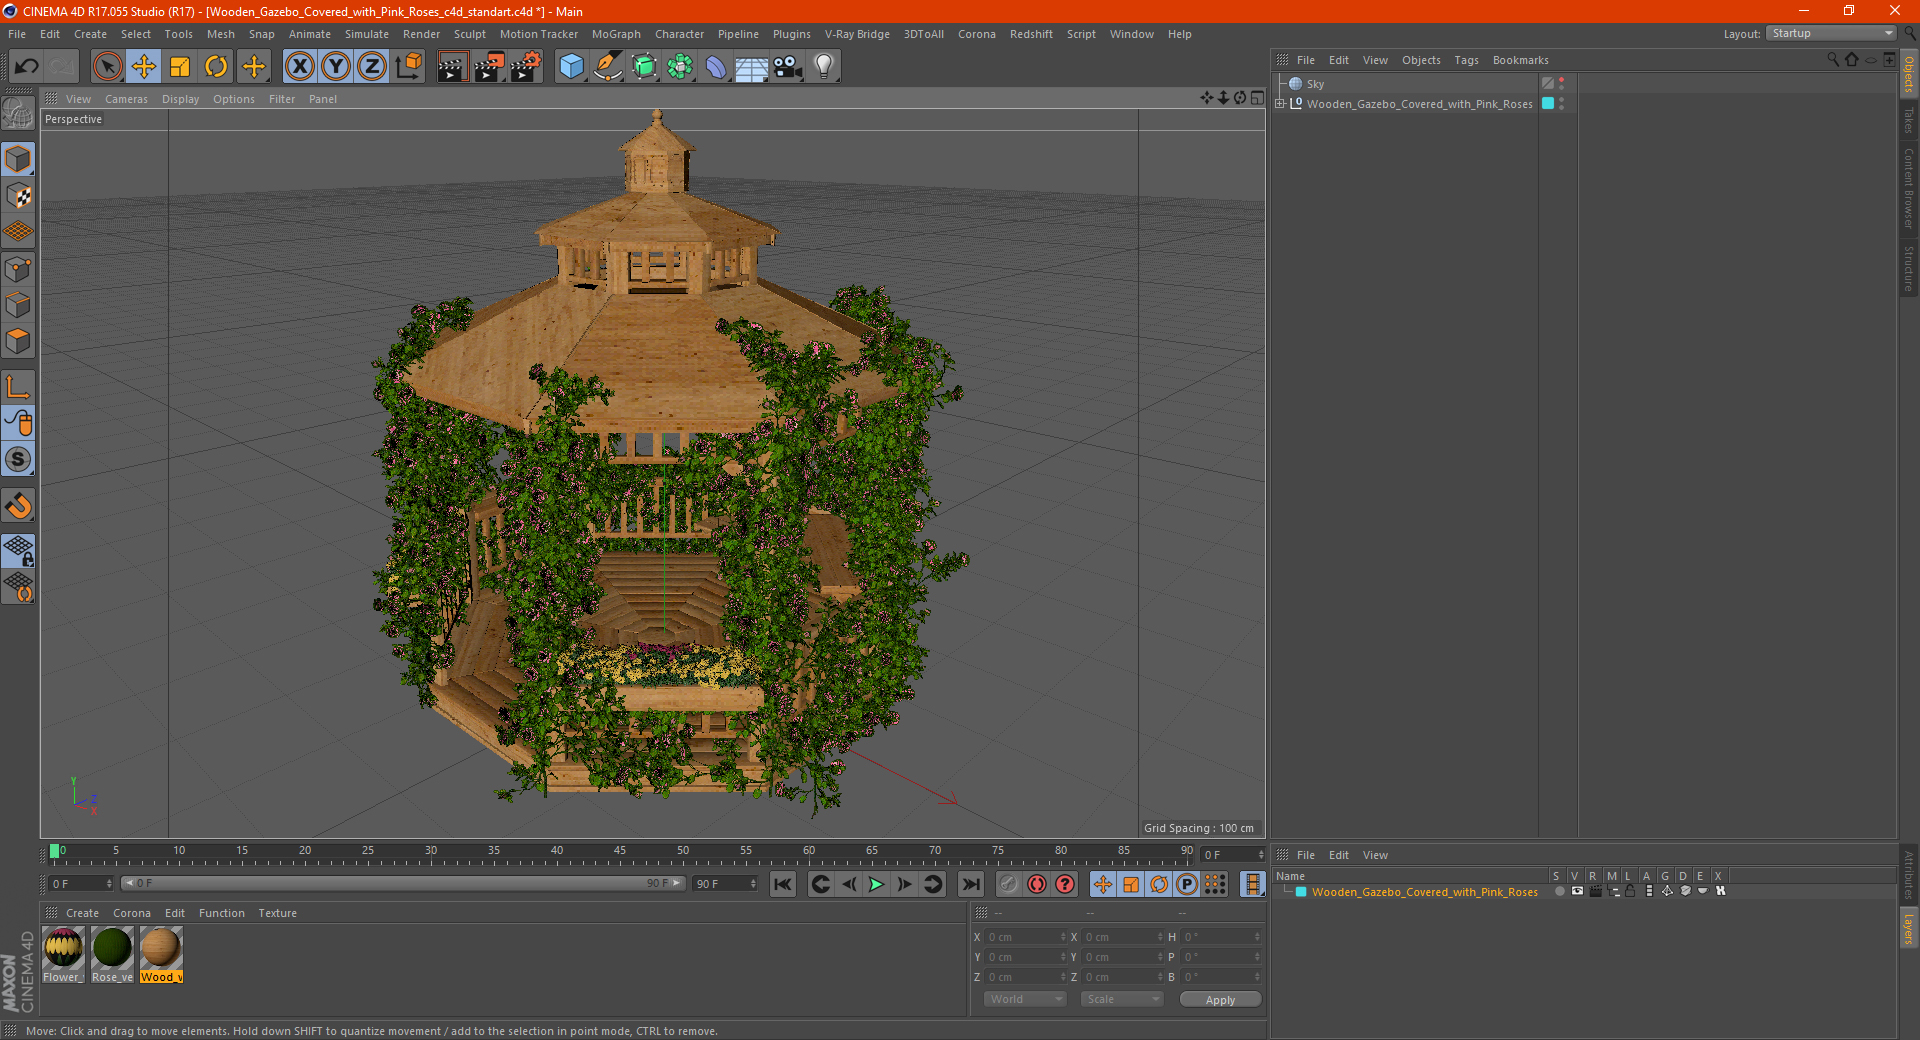
Task: Open the Render menu
Action: pos(421,34)
